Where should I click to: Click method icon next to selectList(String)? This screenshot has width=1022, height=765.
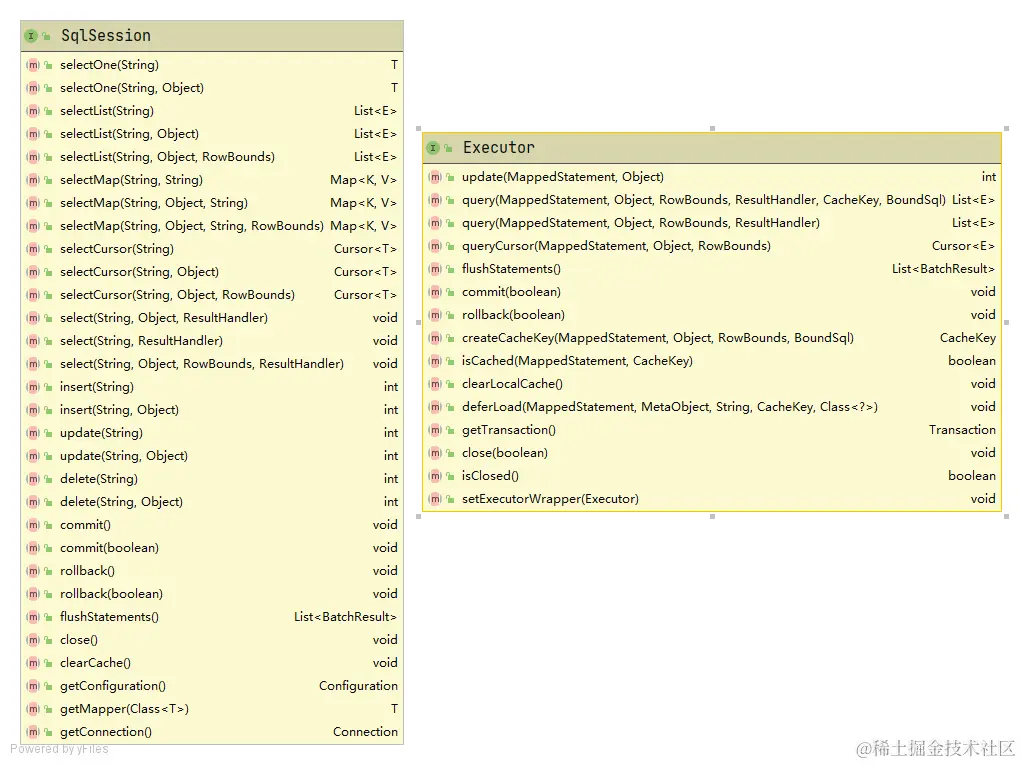pos(33,111)
